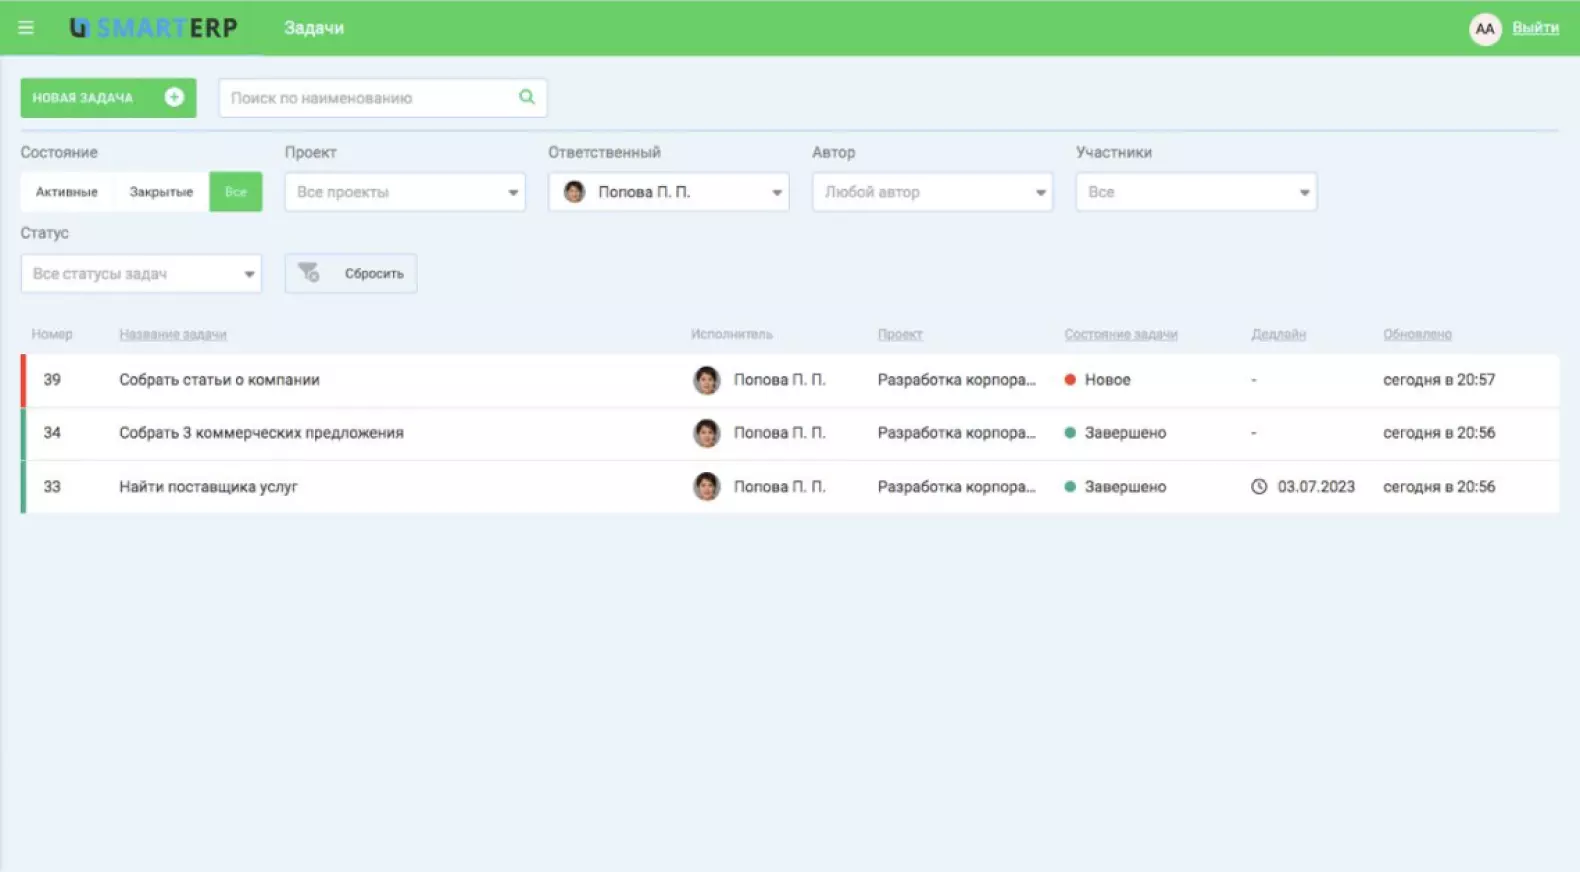The height and width of the screenshot is (872, 1580).
Task: Click the deadline clock icon on task 33
Action: (x=1259, y=487)
